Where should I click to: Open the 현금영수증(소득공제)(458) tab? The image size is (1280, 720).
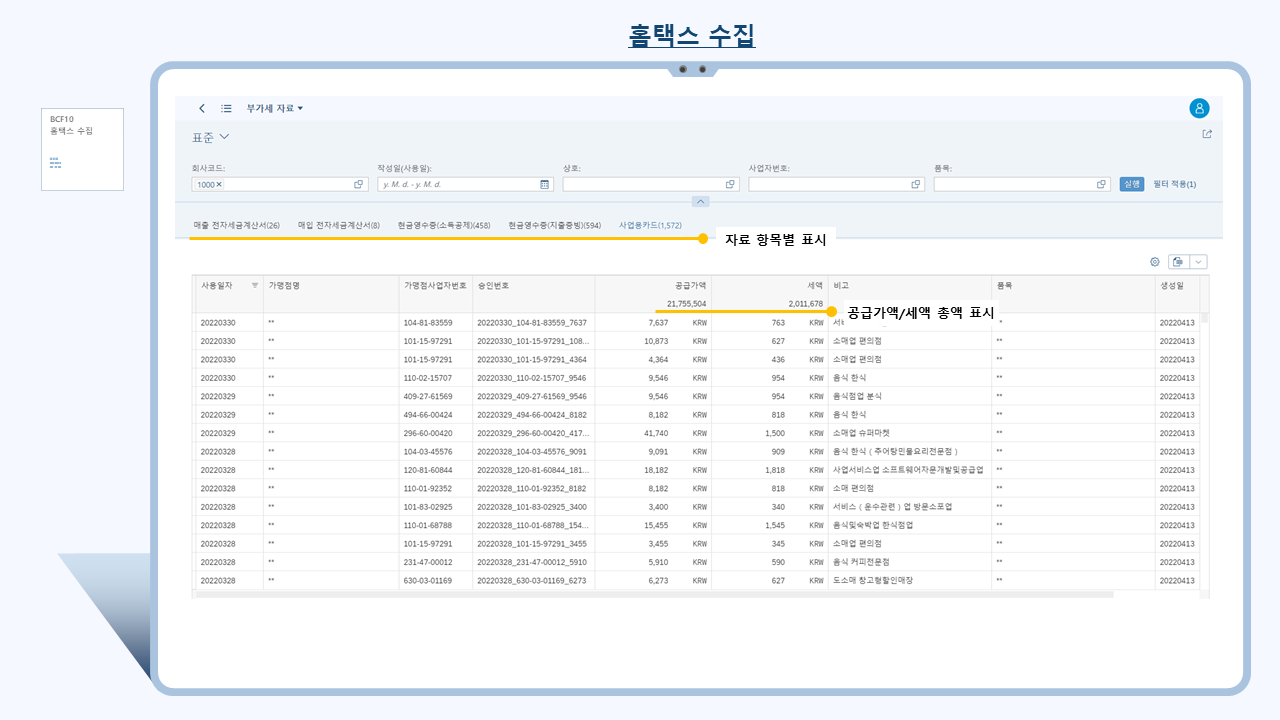point(444,225)
